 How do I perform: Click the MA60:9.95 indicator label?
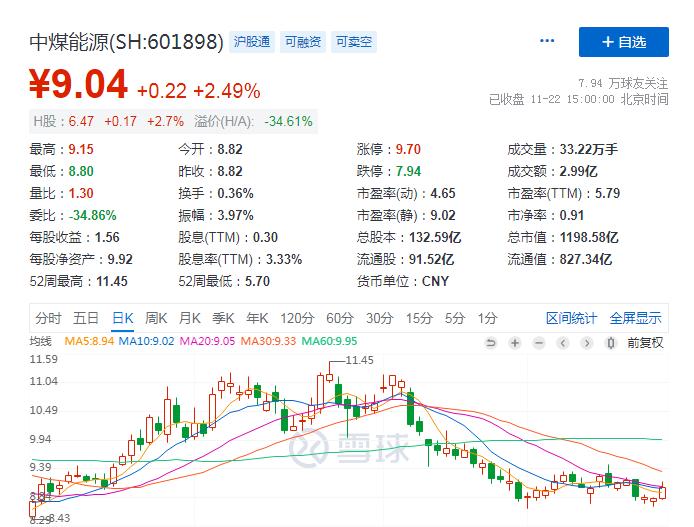(329, 341)
